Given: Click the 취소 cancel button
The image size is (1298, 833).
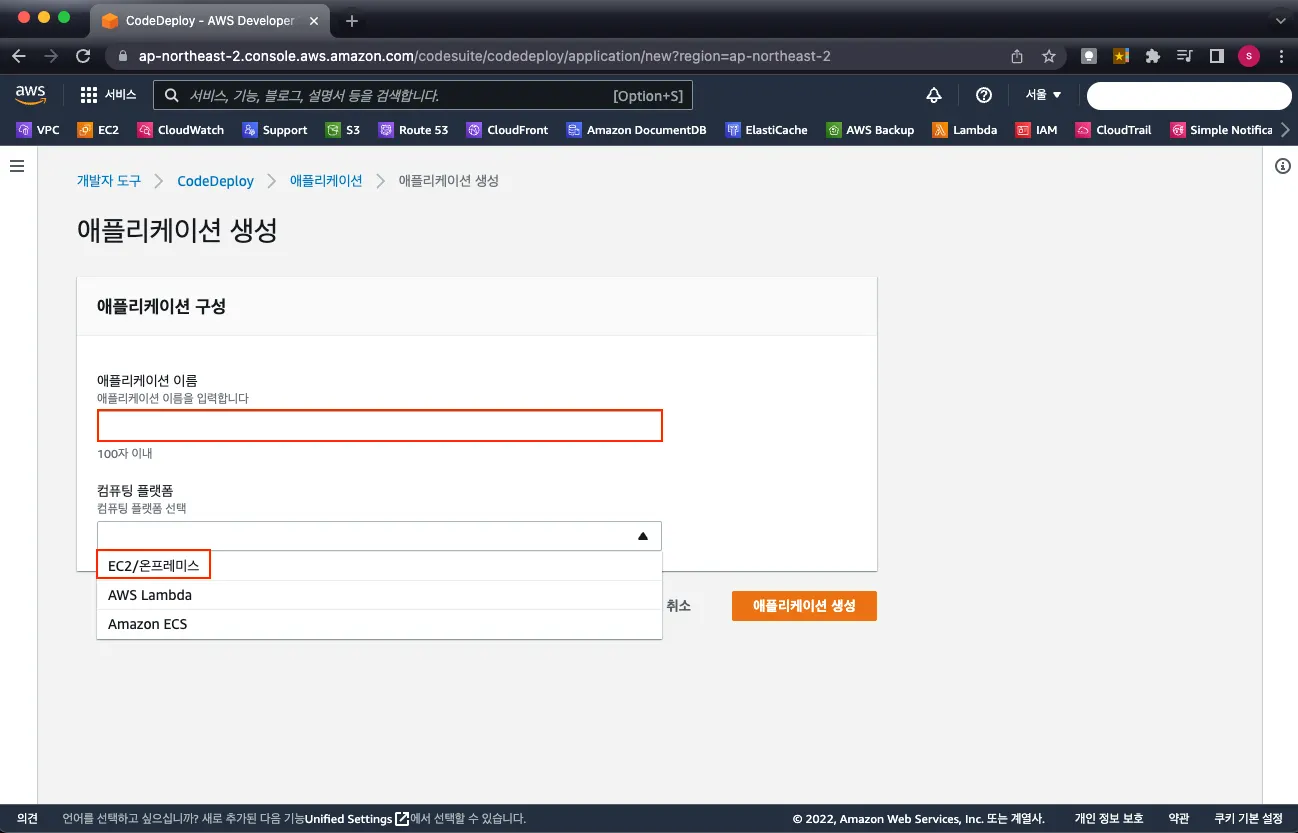Looking at the screenshot, I should pos(679,606).
